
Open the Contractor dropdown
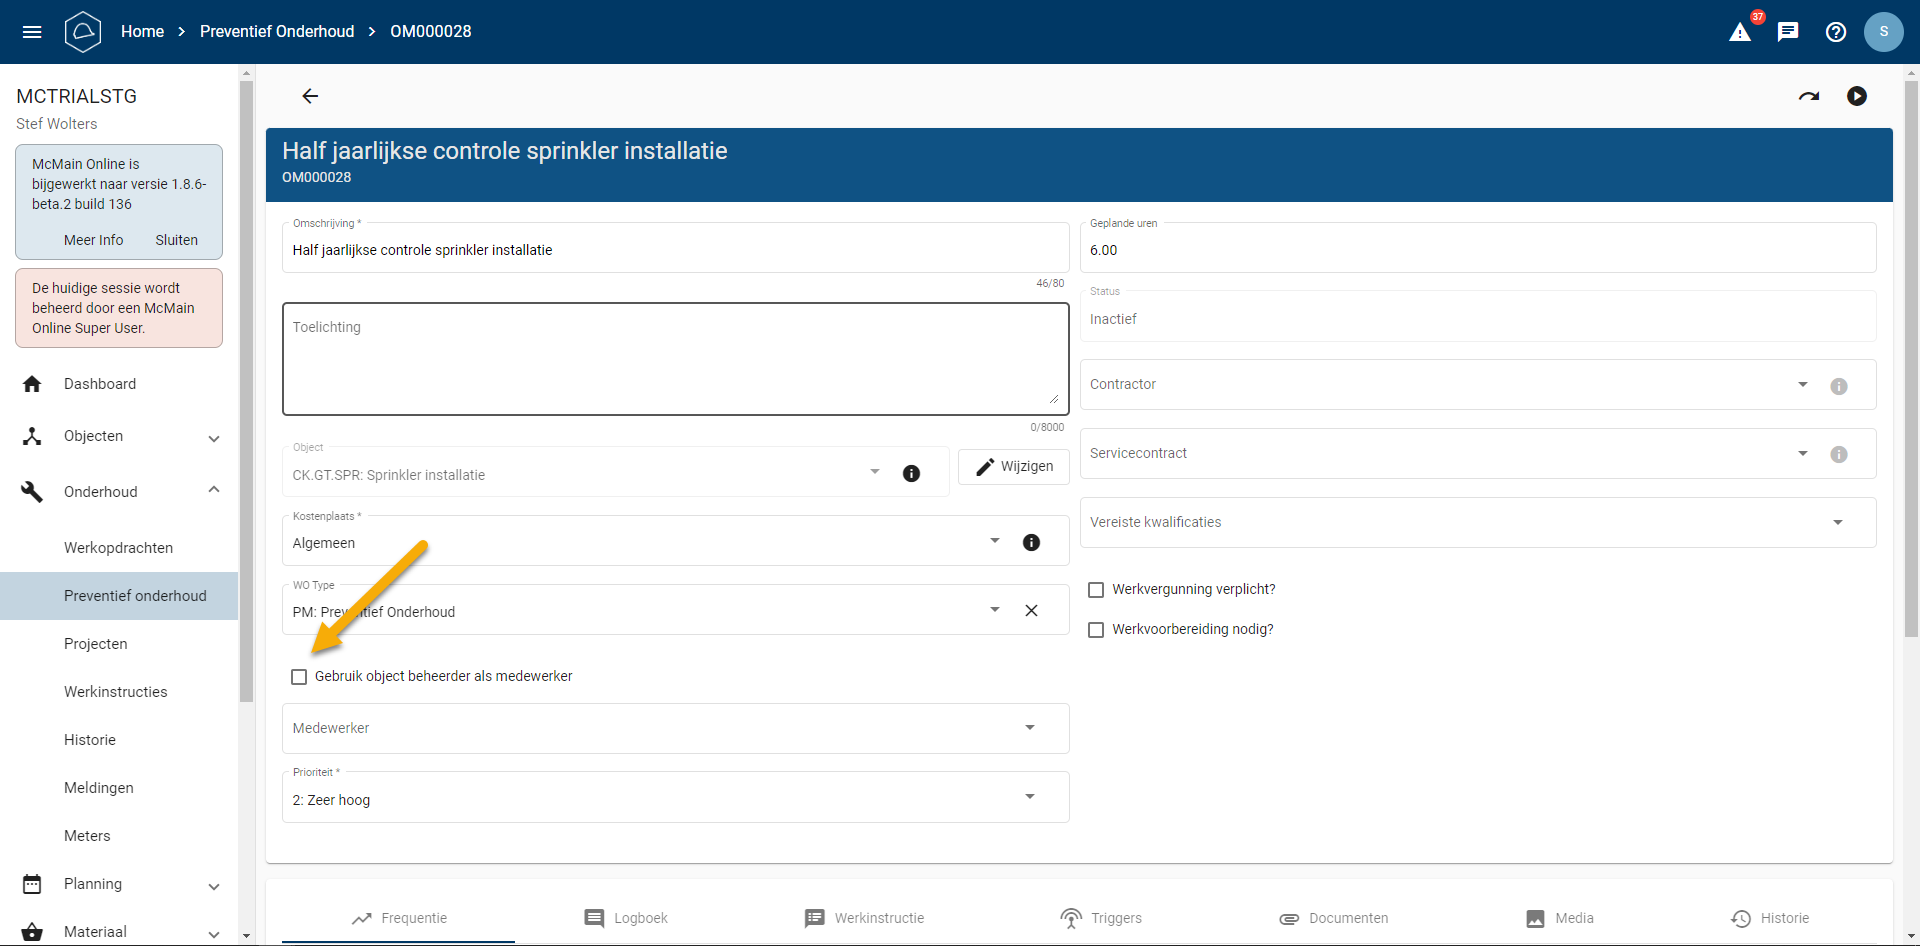[1802, 384]
